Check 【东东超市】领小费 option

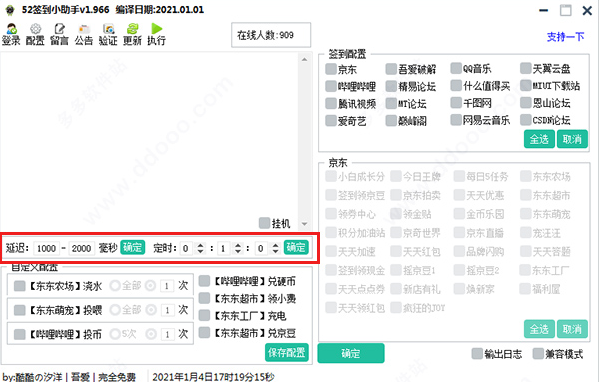tap(204, 298)
